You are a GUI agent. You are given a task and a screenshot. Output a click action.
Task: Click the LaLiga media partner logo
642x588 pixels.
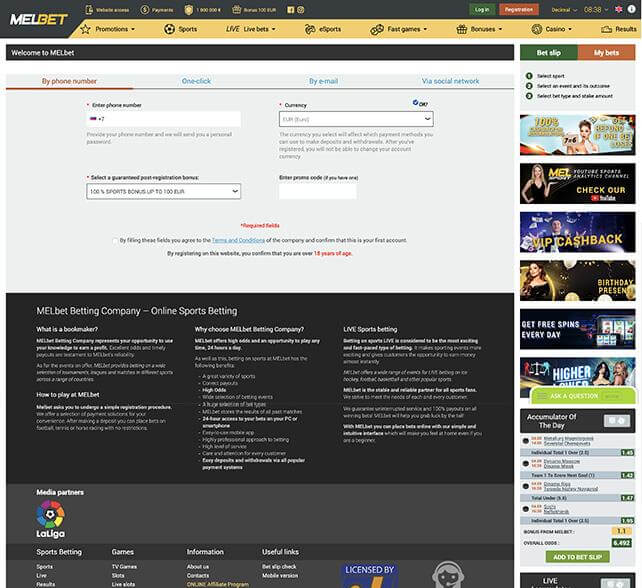tap(50, 519)
